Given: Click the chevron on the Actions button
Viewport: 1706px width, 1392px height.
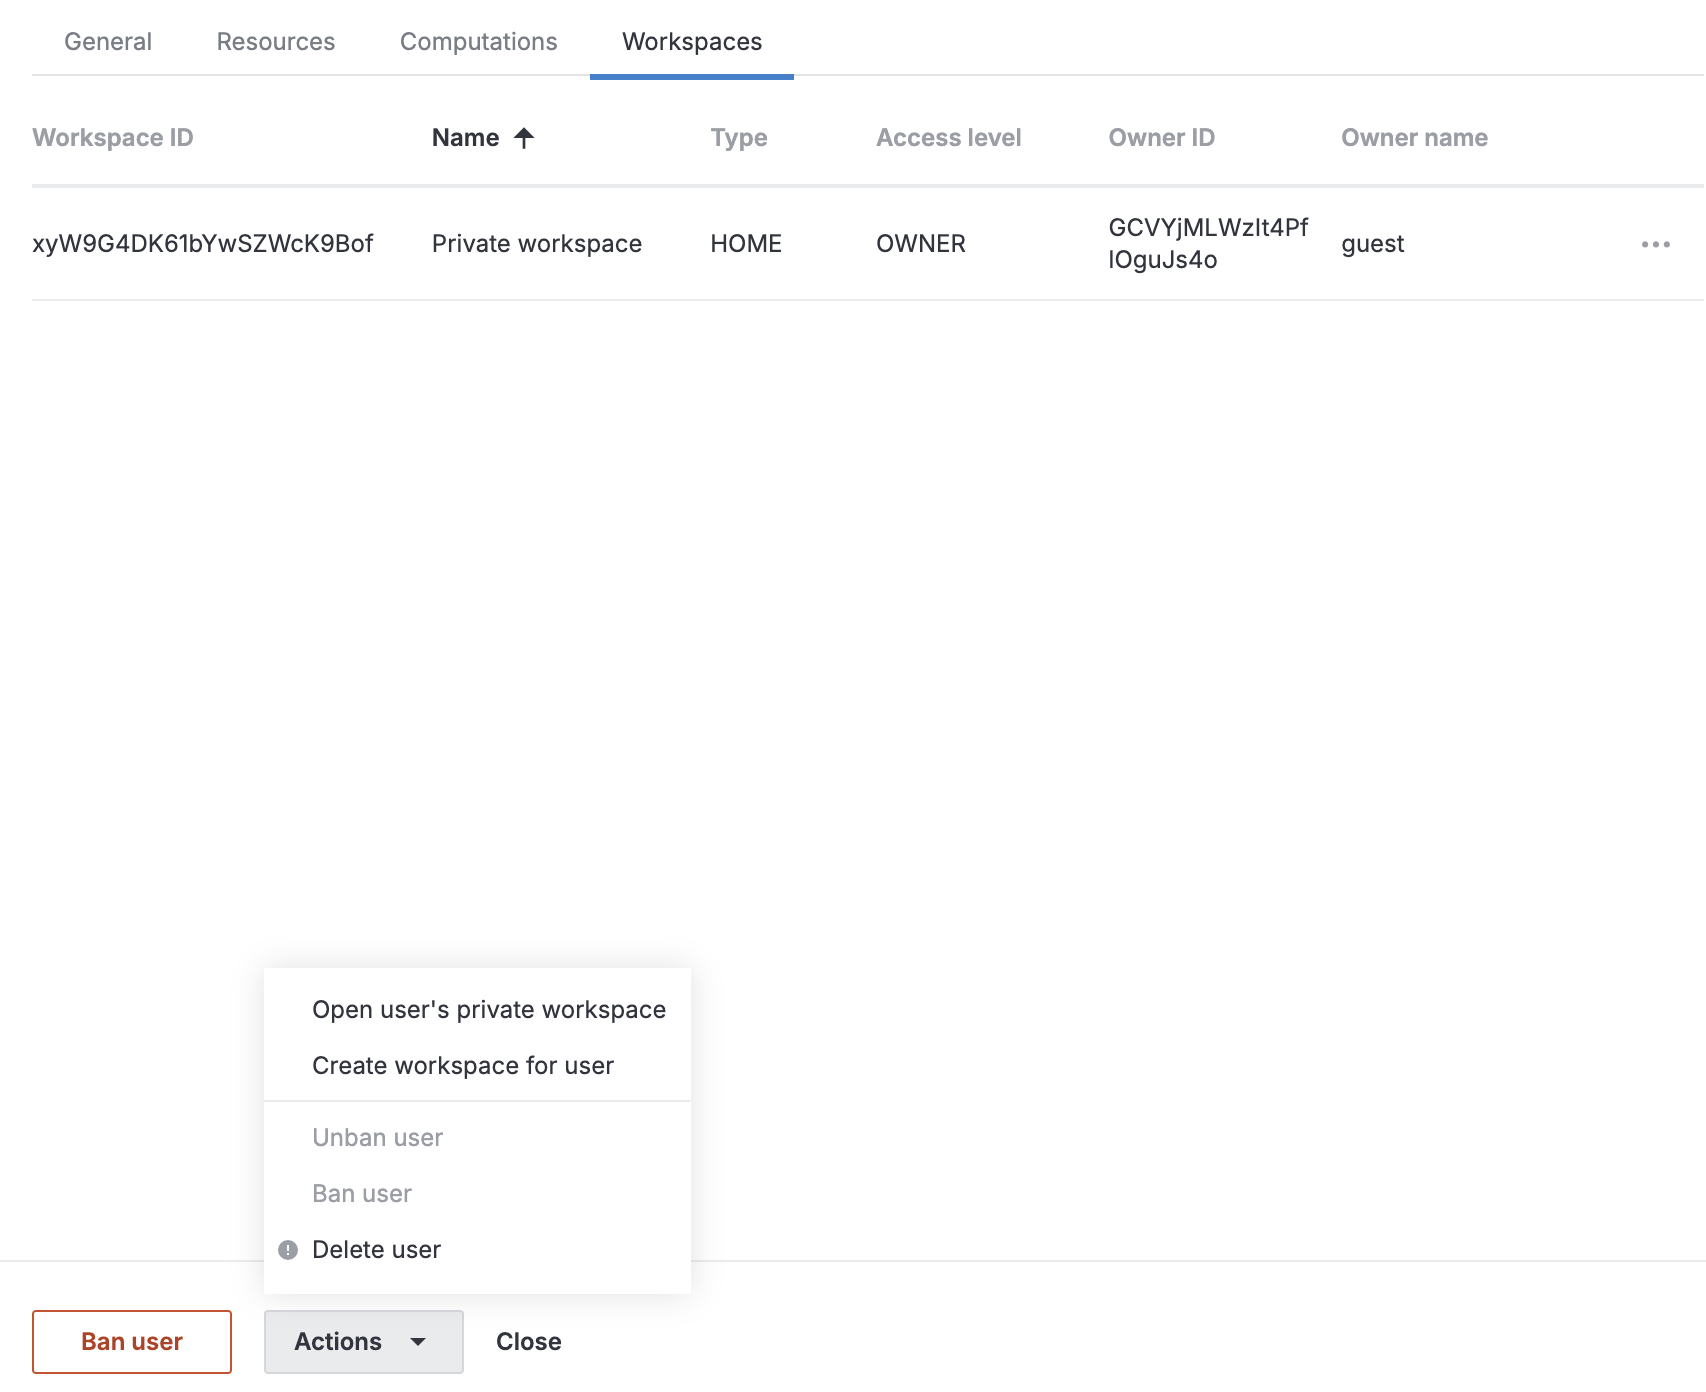Looking at the screenshot, I should pos(420,1341).
